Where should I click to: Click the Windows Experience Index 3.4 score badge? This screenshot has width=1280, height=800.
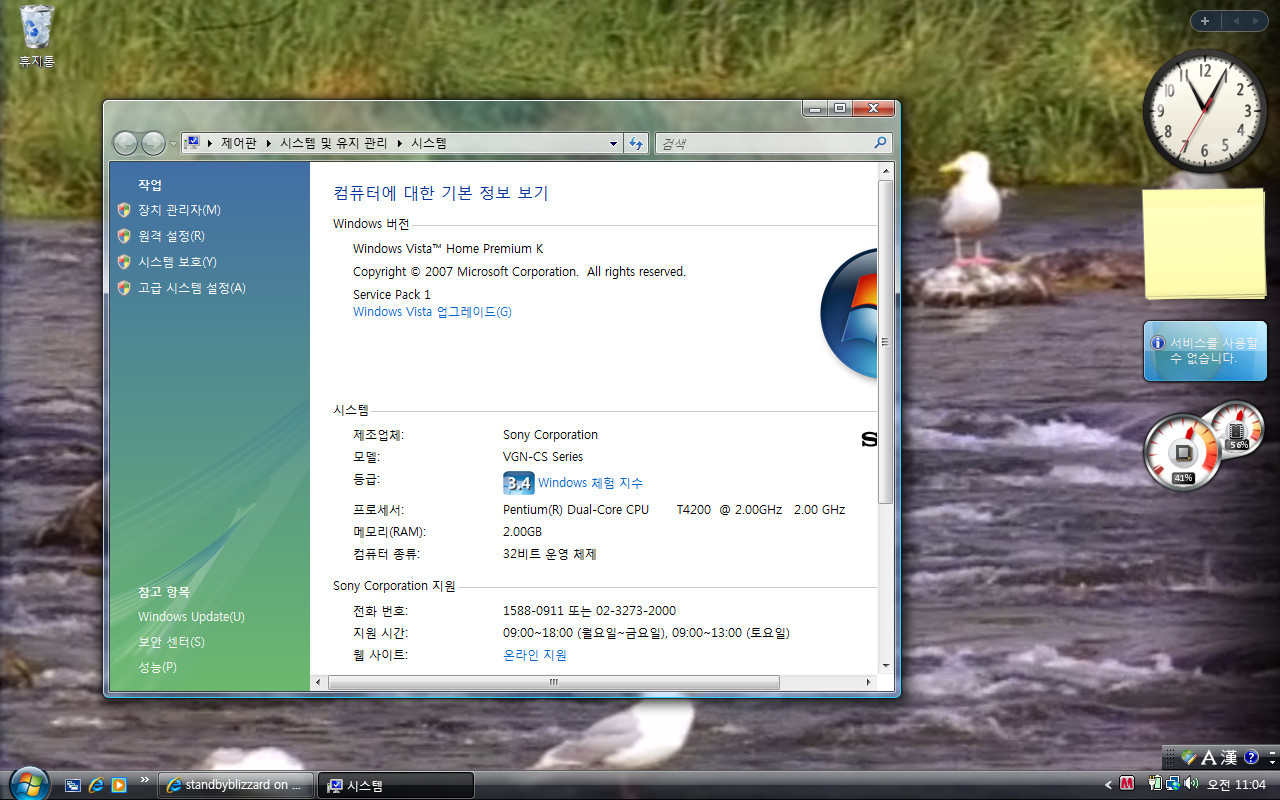tap(518, 483)
